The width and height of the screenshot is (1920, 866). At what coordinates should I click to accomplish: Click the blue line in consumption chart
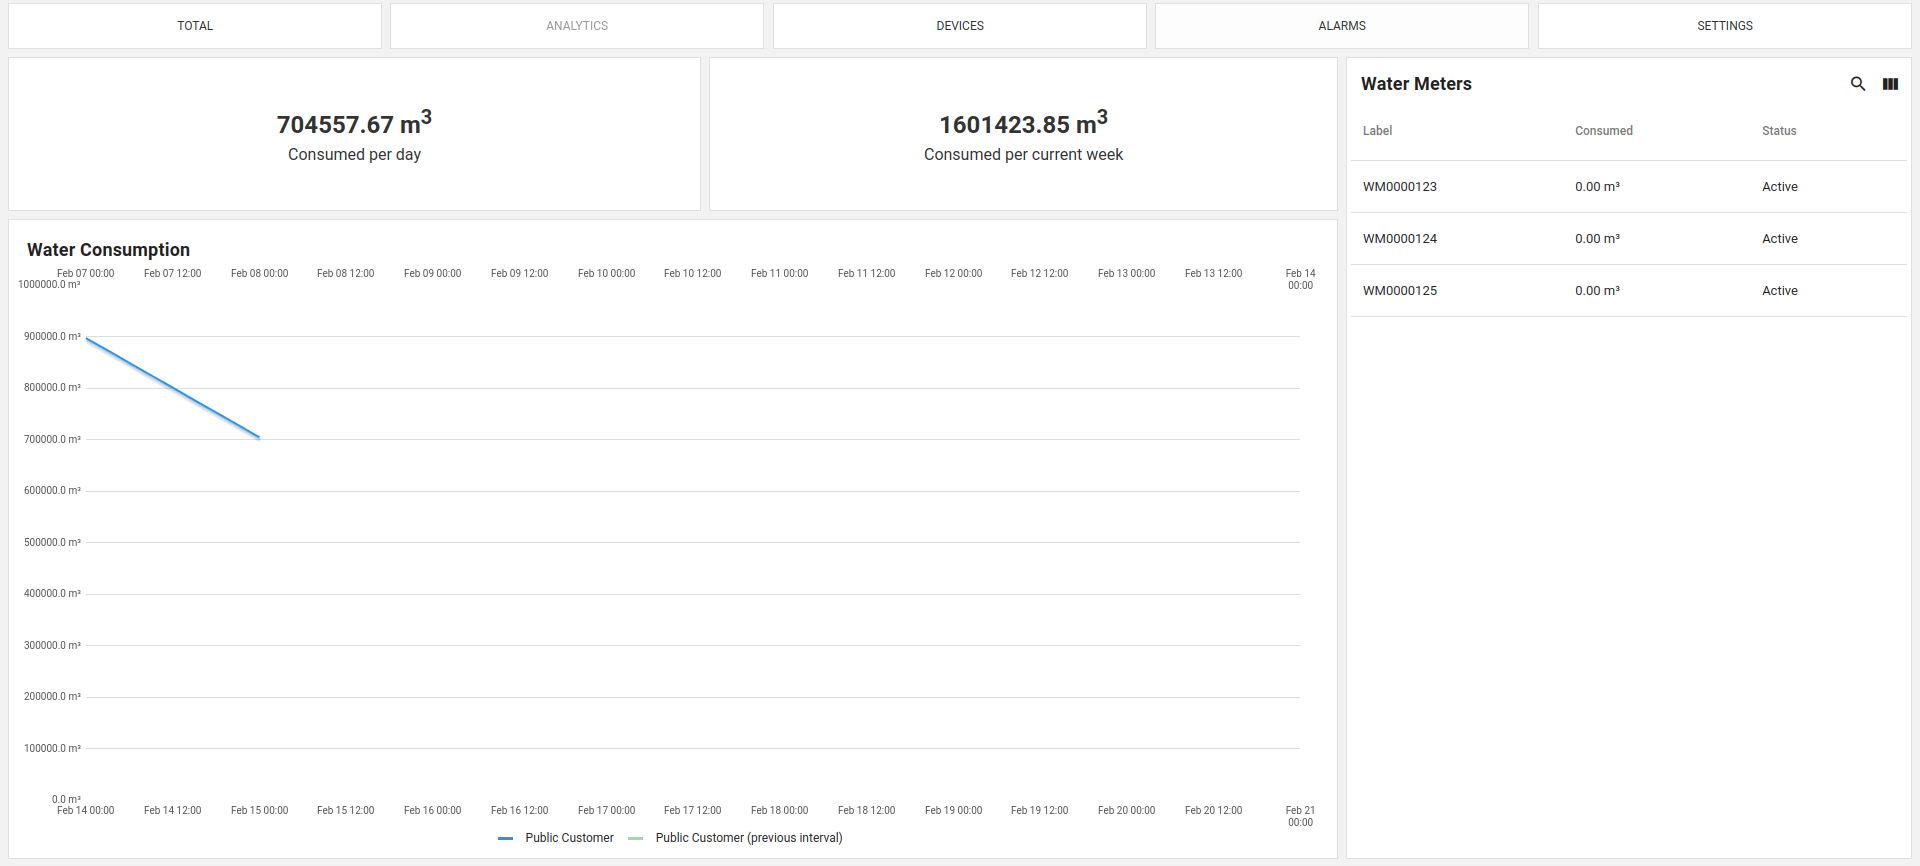173,389
